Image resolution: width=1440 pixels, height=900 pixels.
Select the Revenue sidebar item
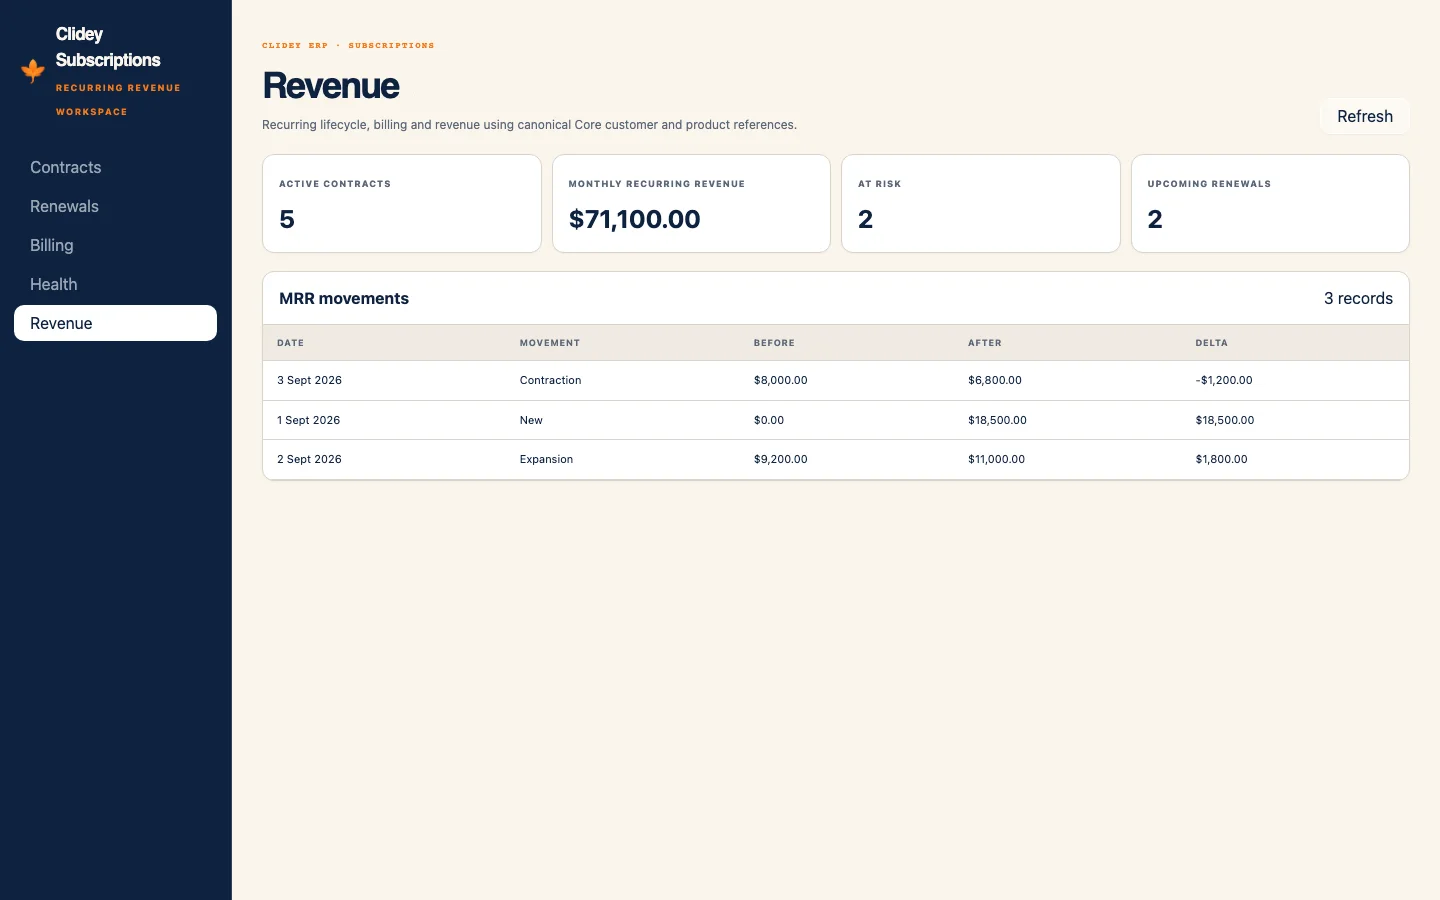tap(115, 323)
